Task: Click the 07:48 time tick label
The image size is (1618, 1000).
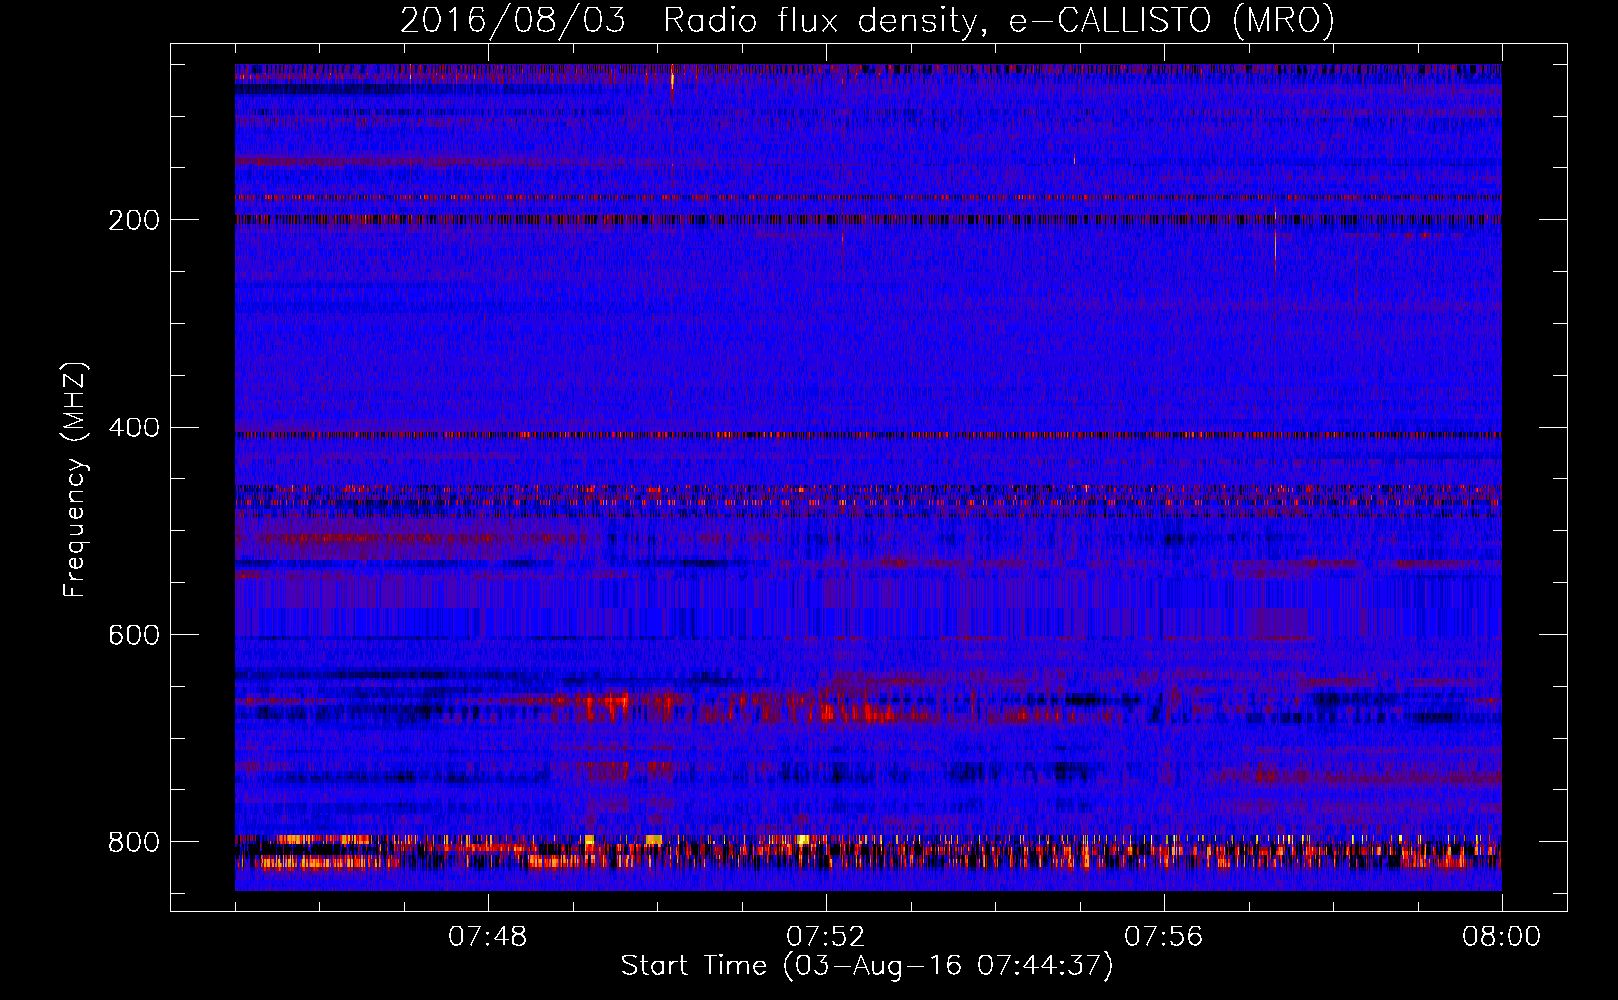Action: [x=487, y=937]
